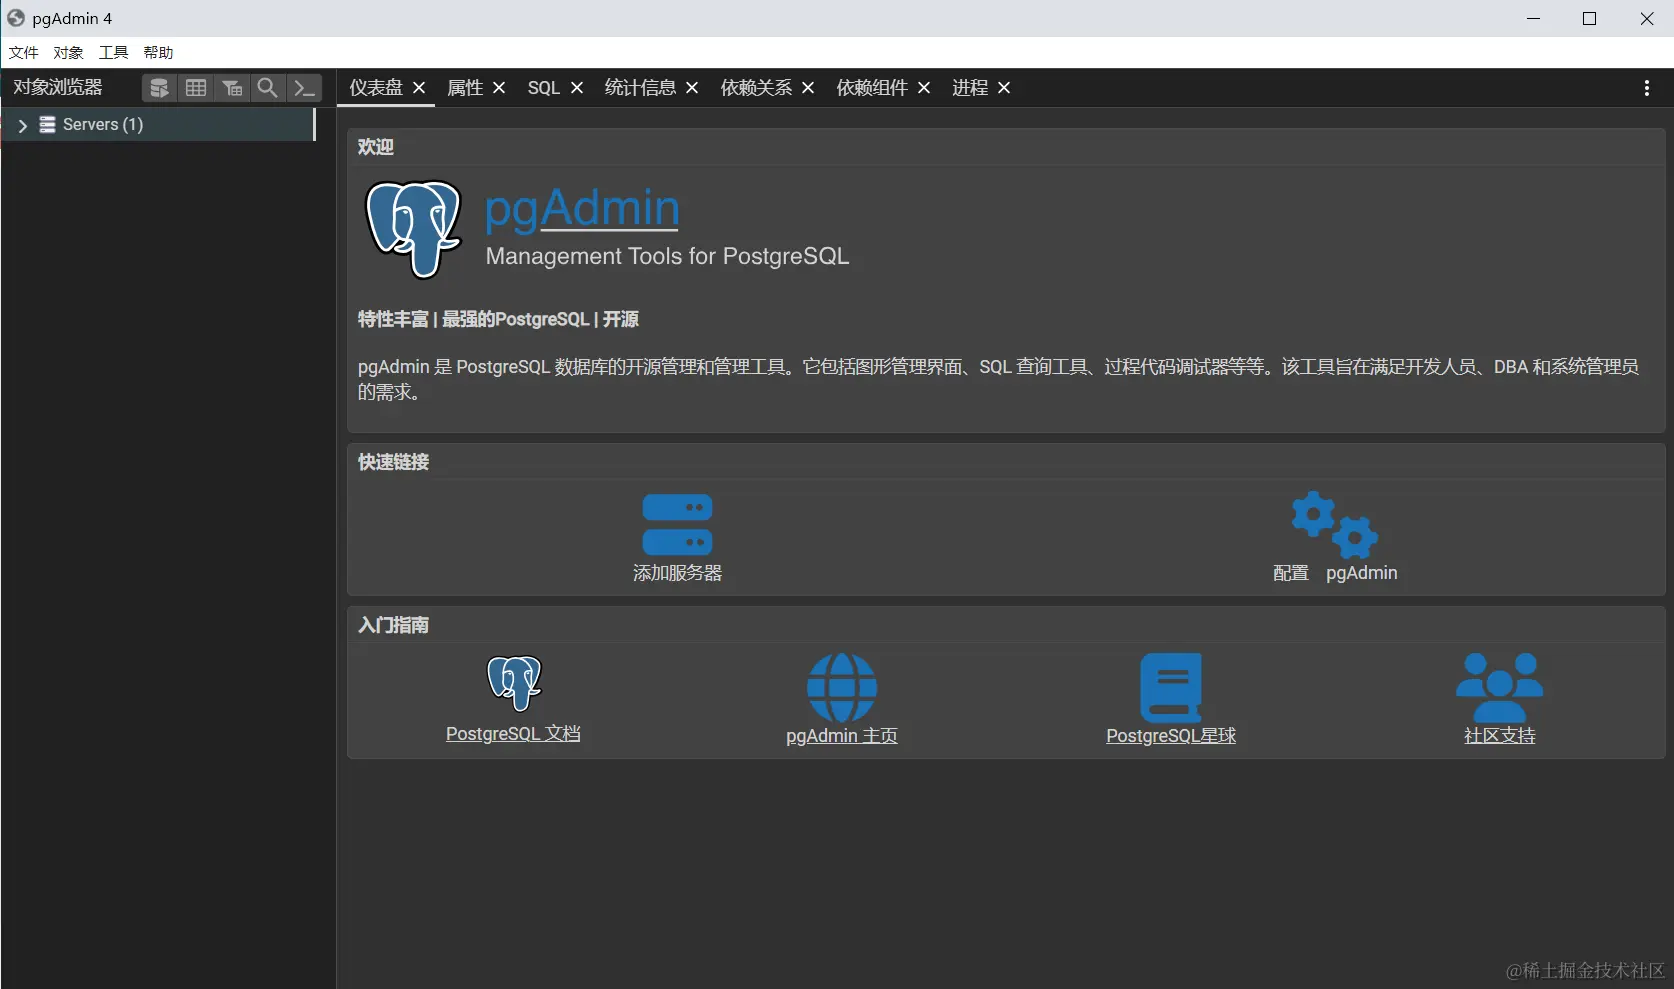Image resolution: width=1674 pixels, height=989 pixels.
Task: Click the 社区支持 community icon
Action: [1498, 688]
